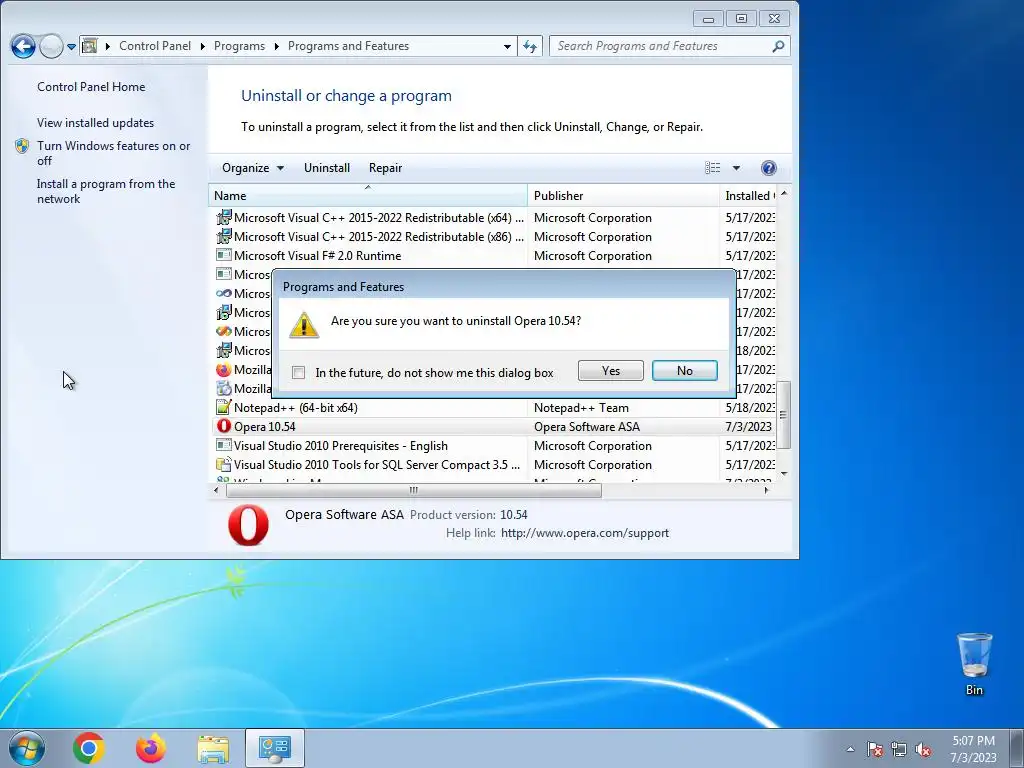Click Notepad++ Team publisher cell

581,408
